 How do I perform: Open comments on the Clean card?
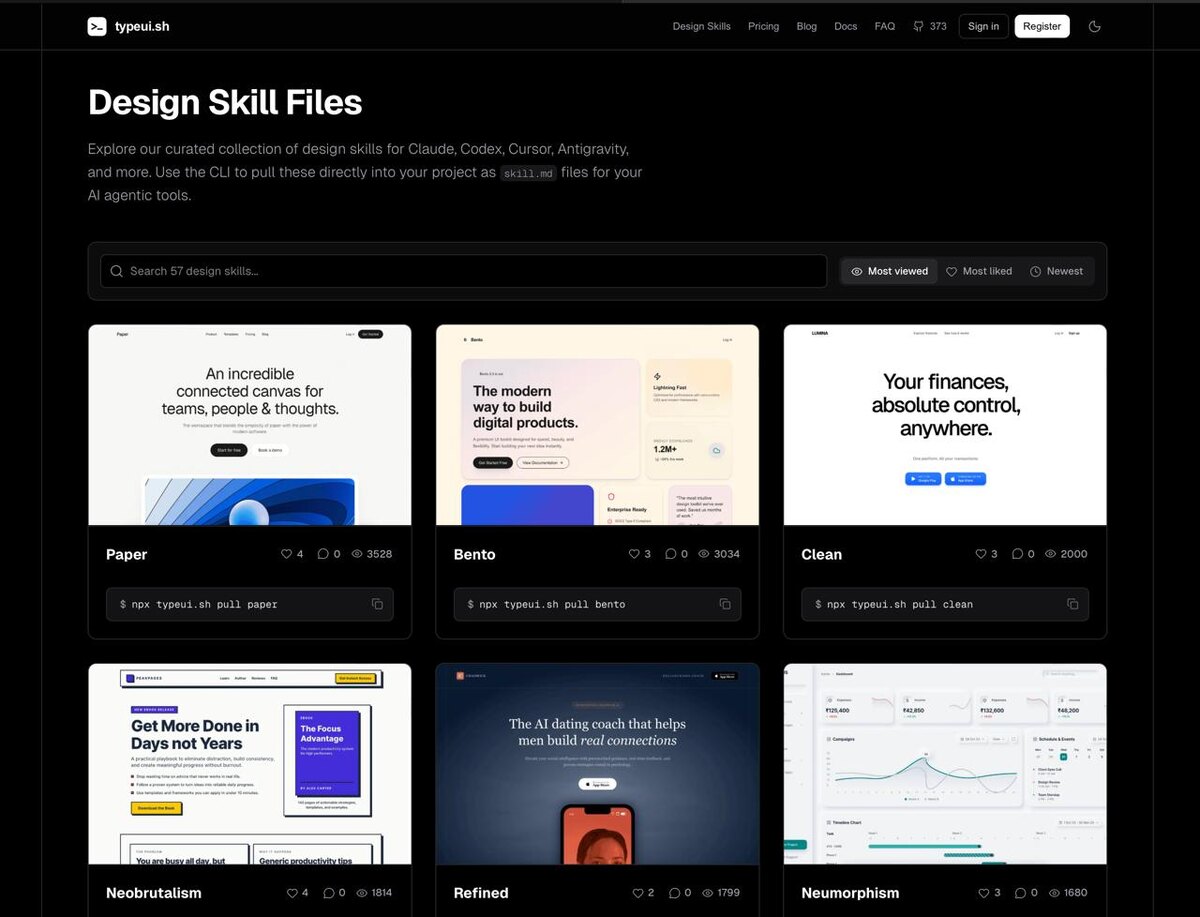point(1023,554)
